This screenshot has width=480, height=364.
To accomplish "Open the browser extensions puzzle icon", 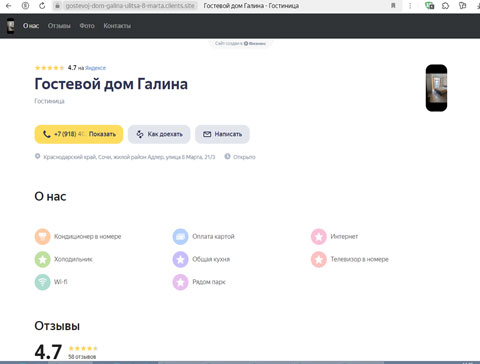I will click(x=446, y=6).
